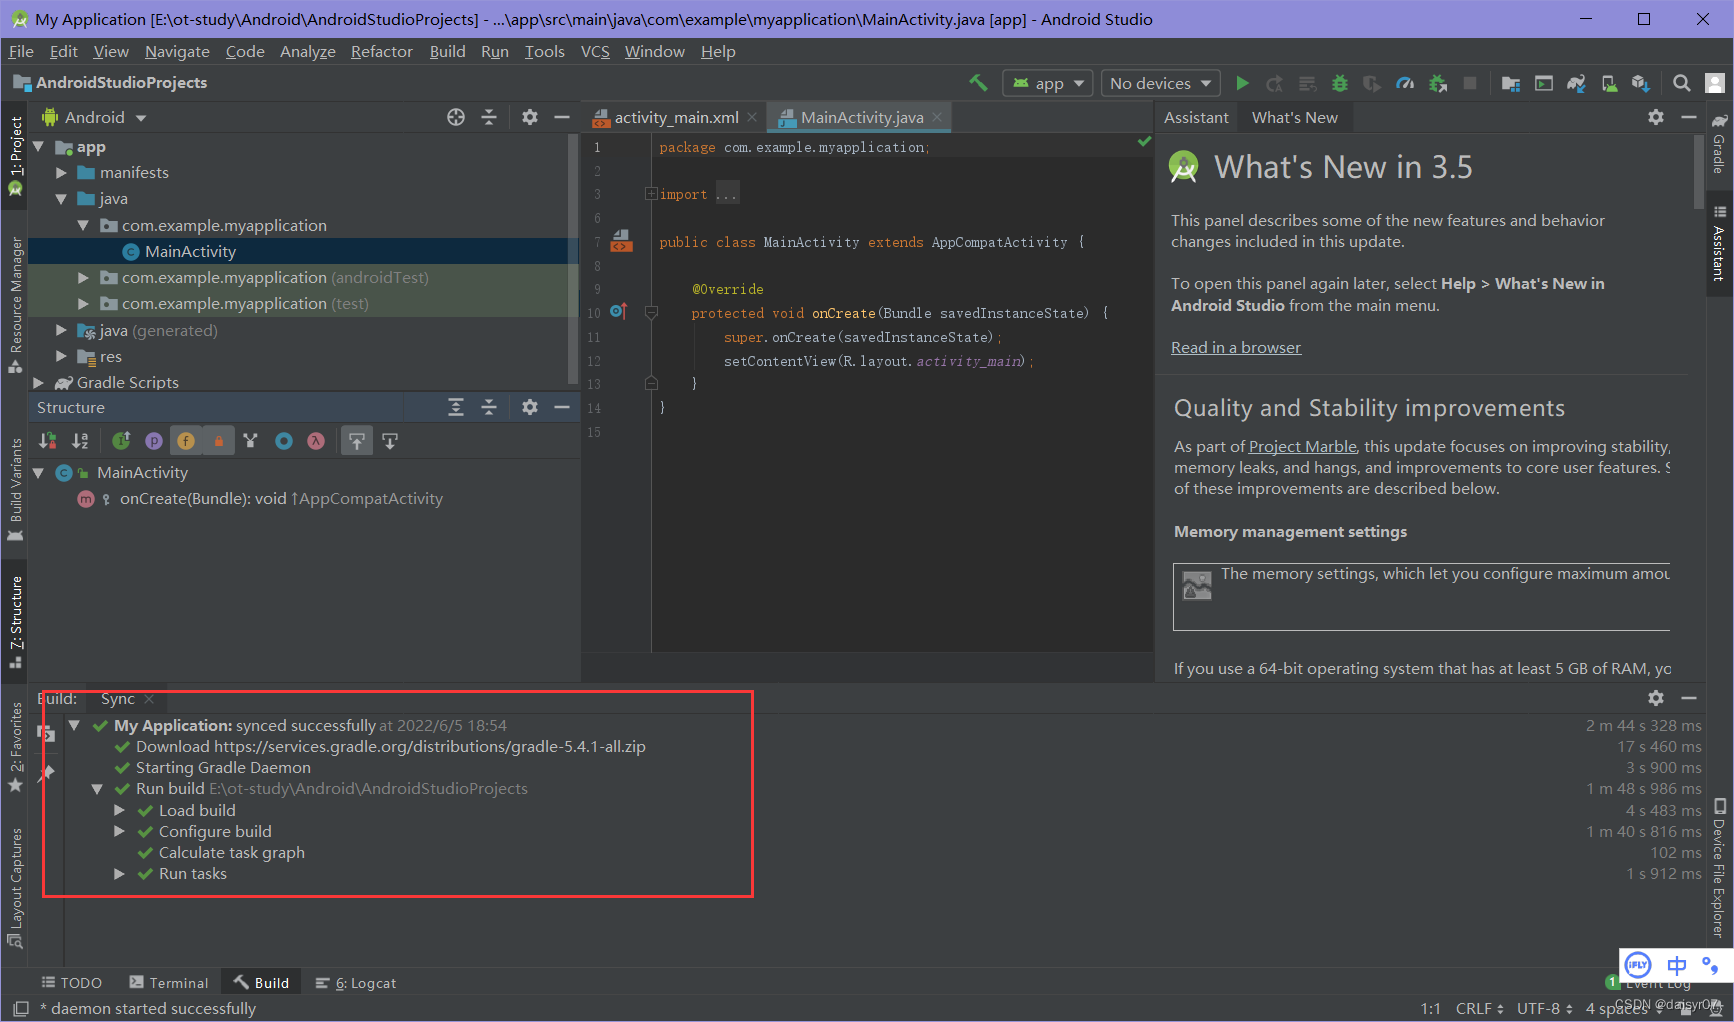
Task: Open the Refactor menu
Action: point(381,51)
